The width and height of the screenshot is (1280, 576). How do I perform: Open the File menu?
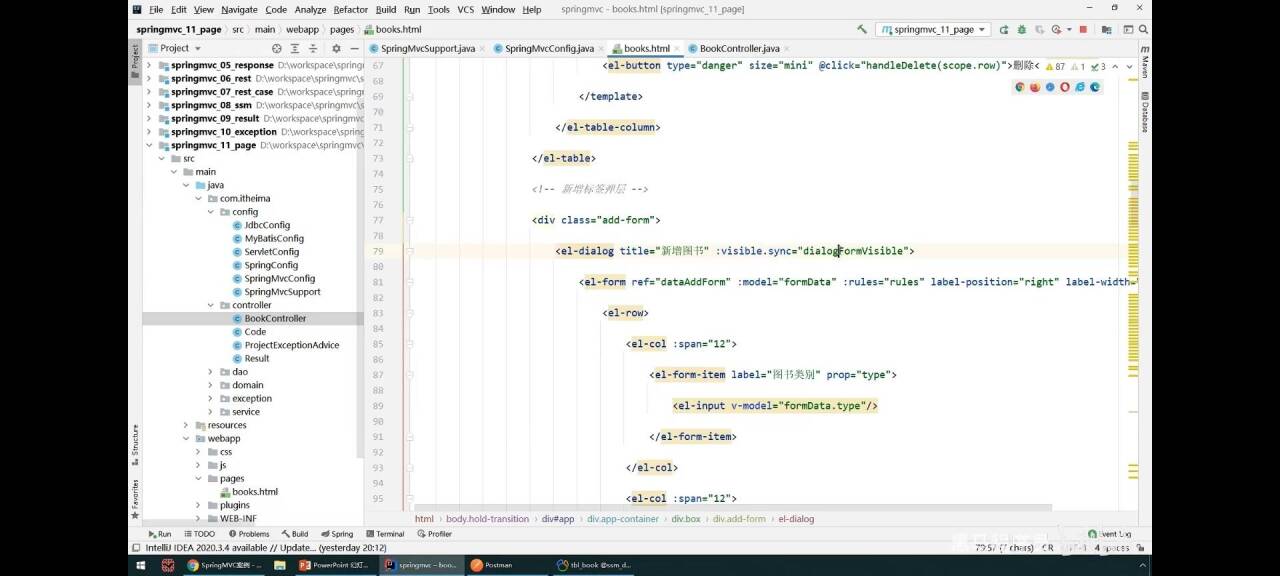(x=156, y=9)
